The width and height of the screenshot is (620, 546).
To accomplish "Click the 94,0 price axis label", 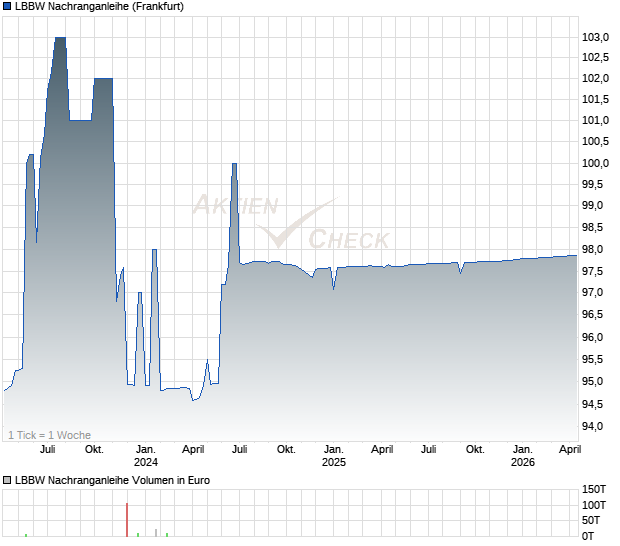I will pyautogui.click(x=593, y=426).
